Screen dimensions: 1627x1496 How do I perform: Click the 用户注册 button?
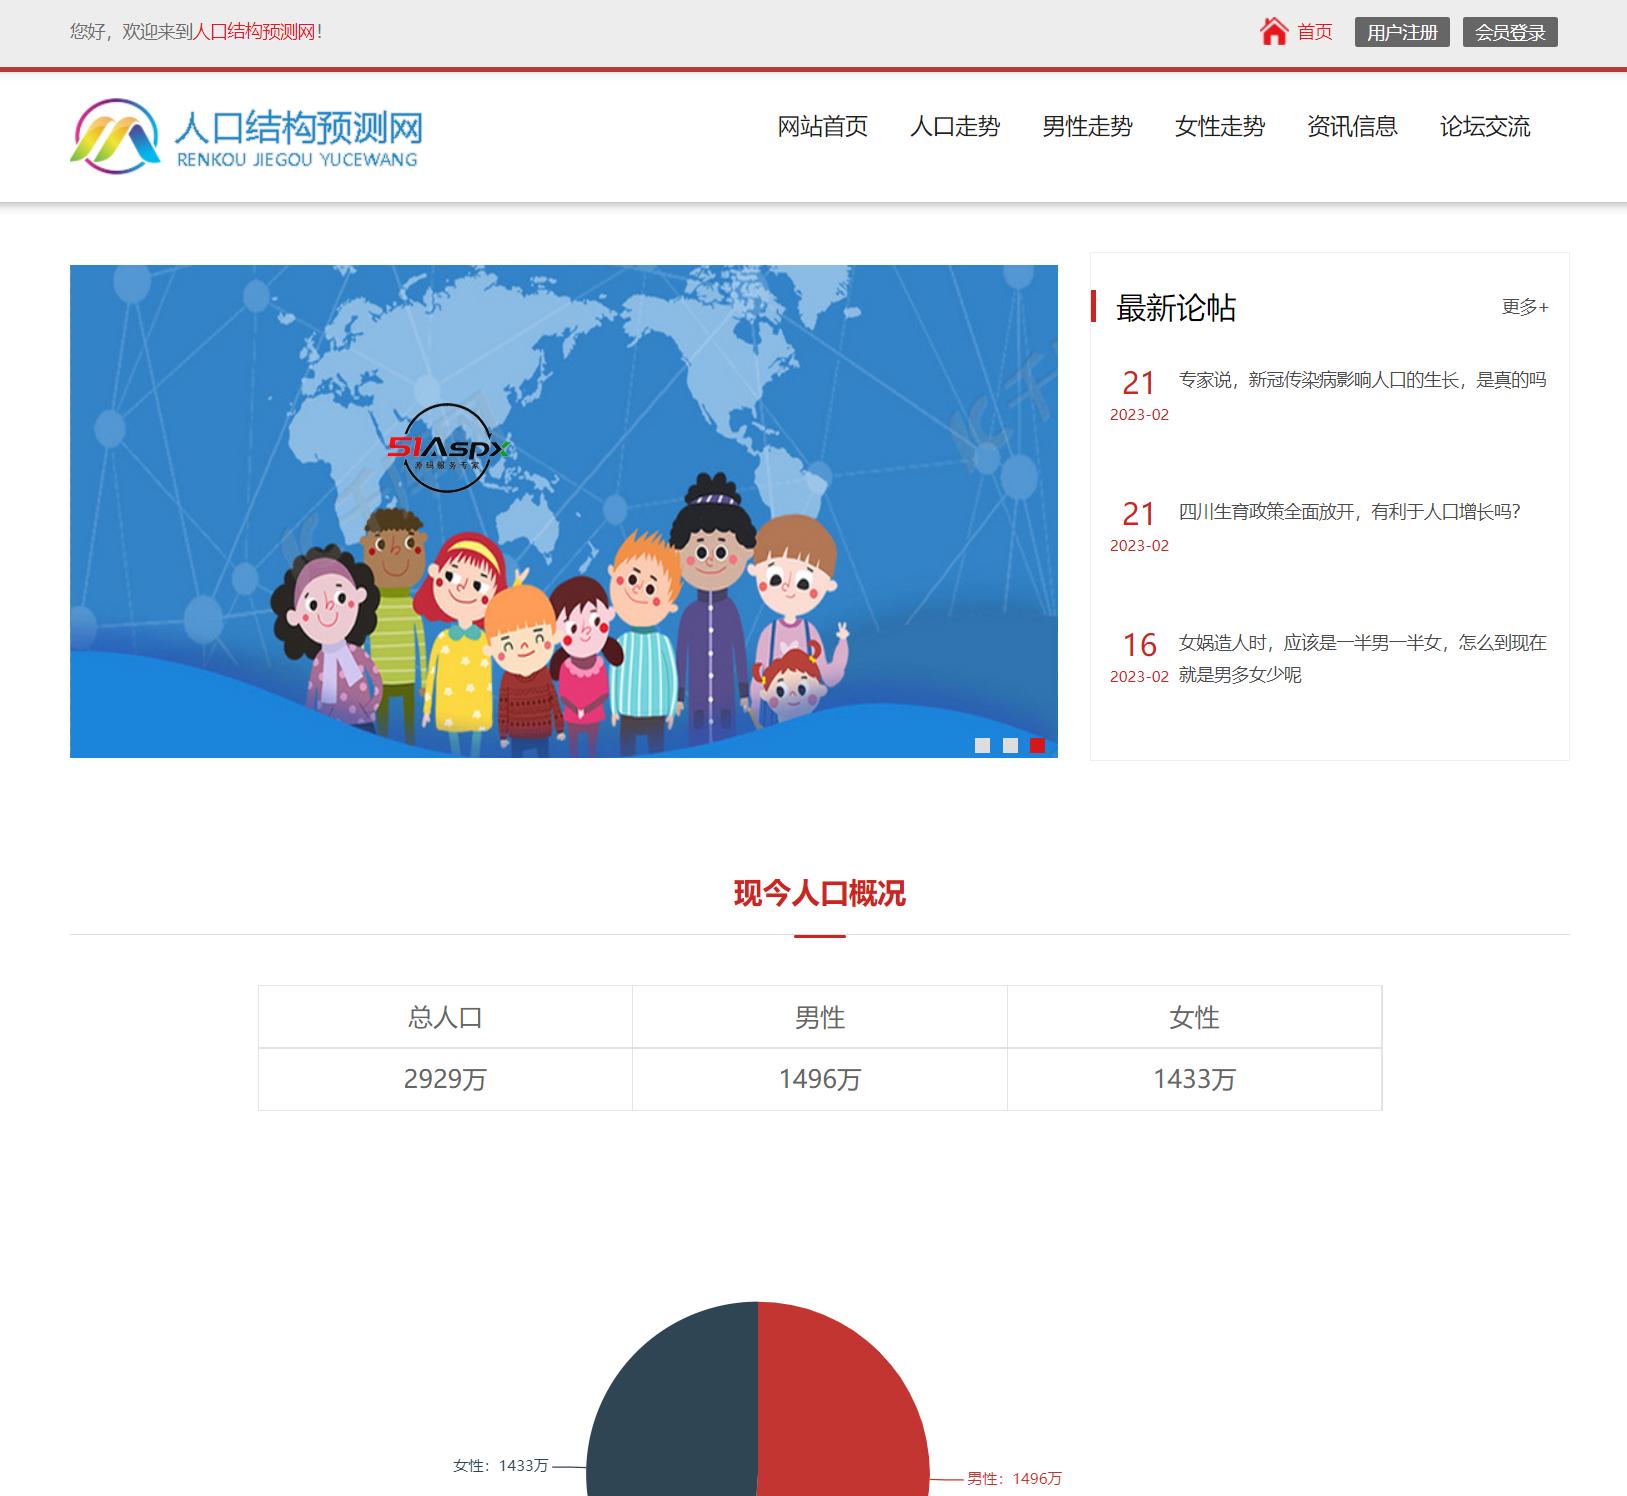coord(1402,32)
